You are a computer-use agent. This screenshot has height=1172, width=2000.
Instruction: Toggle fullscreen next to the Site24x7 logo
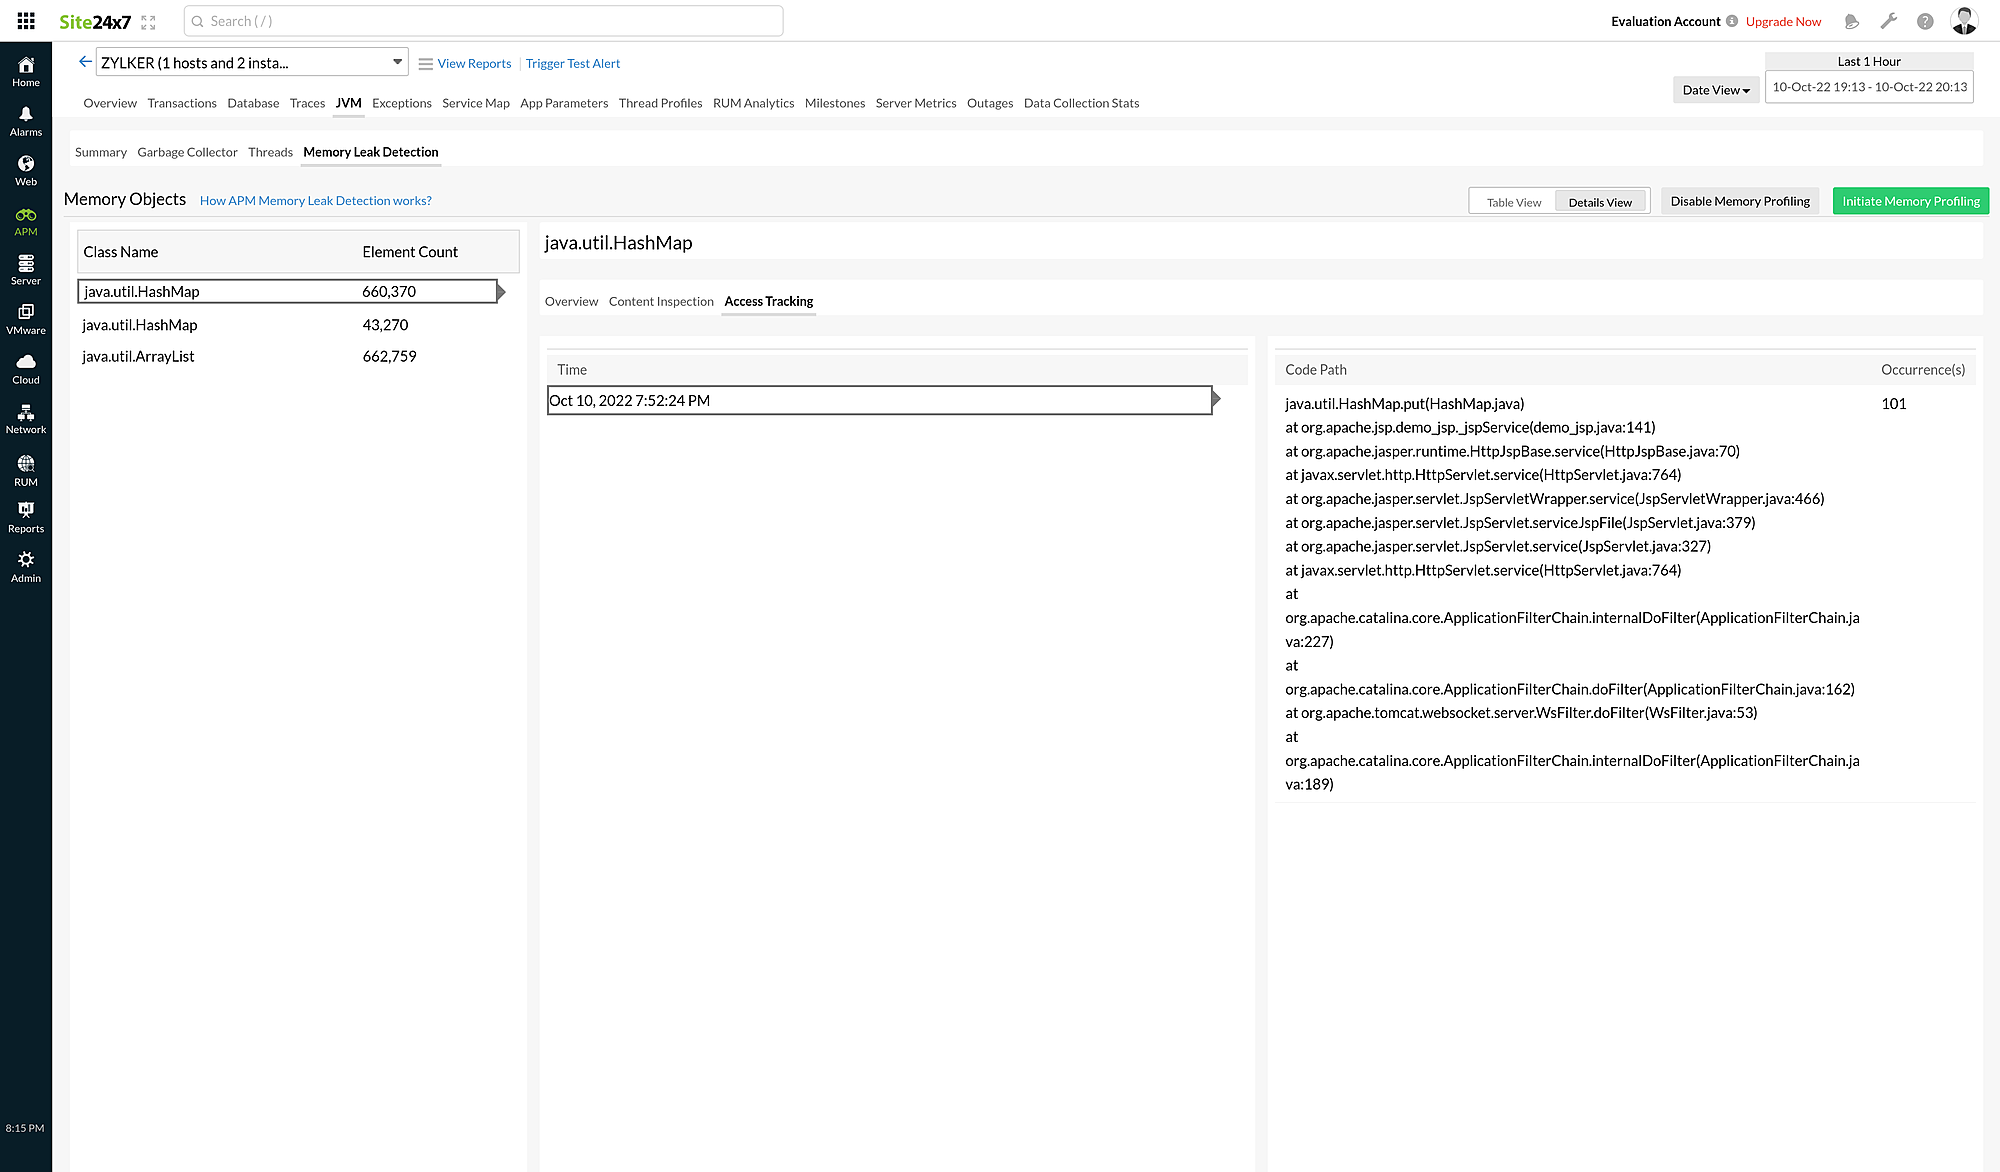pos(148,20)
